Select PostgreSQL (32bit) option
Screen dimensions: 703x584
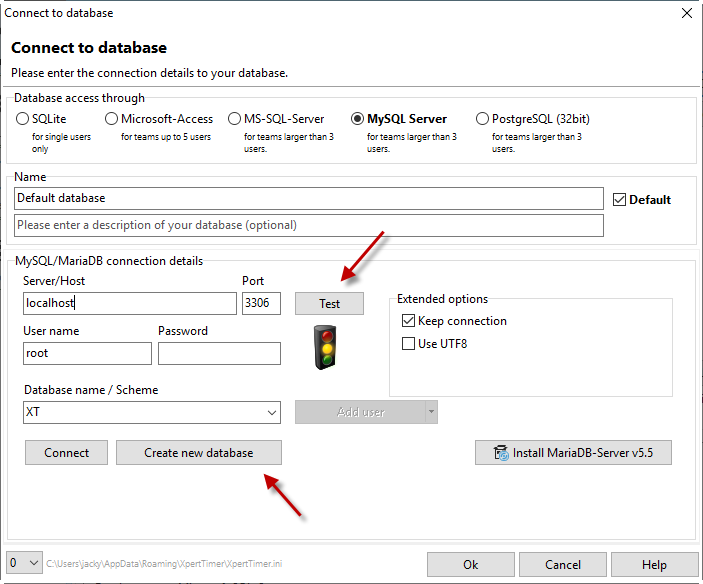point(483,119)
